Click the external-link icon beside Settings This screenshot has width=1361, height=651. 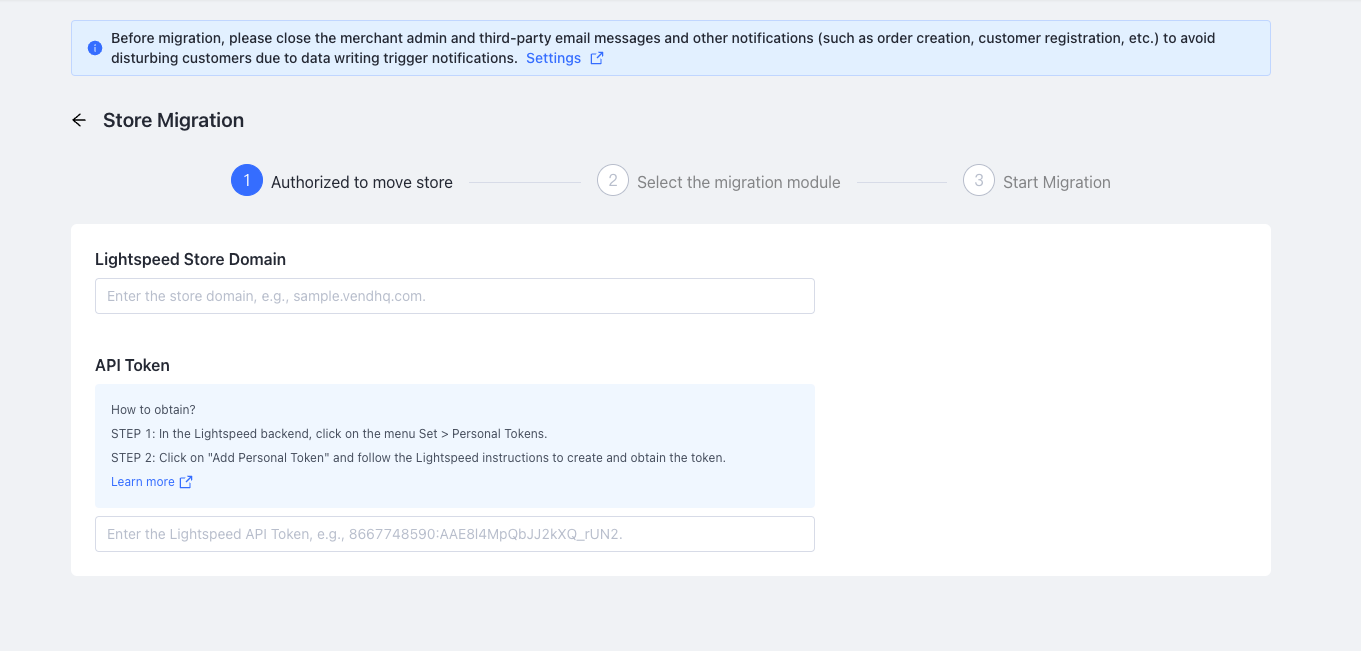[597, 58]
